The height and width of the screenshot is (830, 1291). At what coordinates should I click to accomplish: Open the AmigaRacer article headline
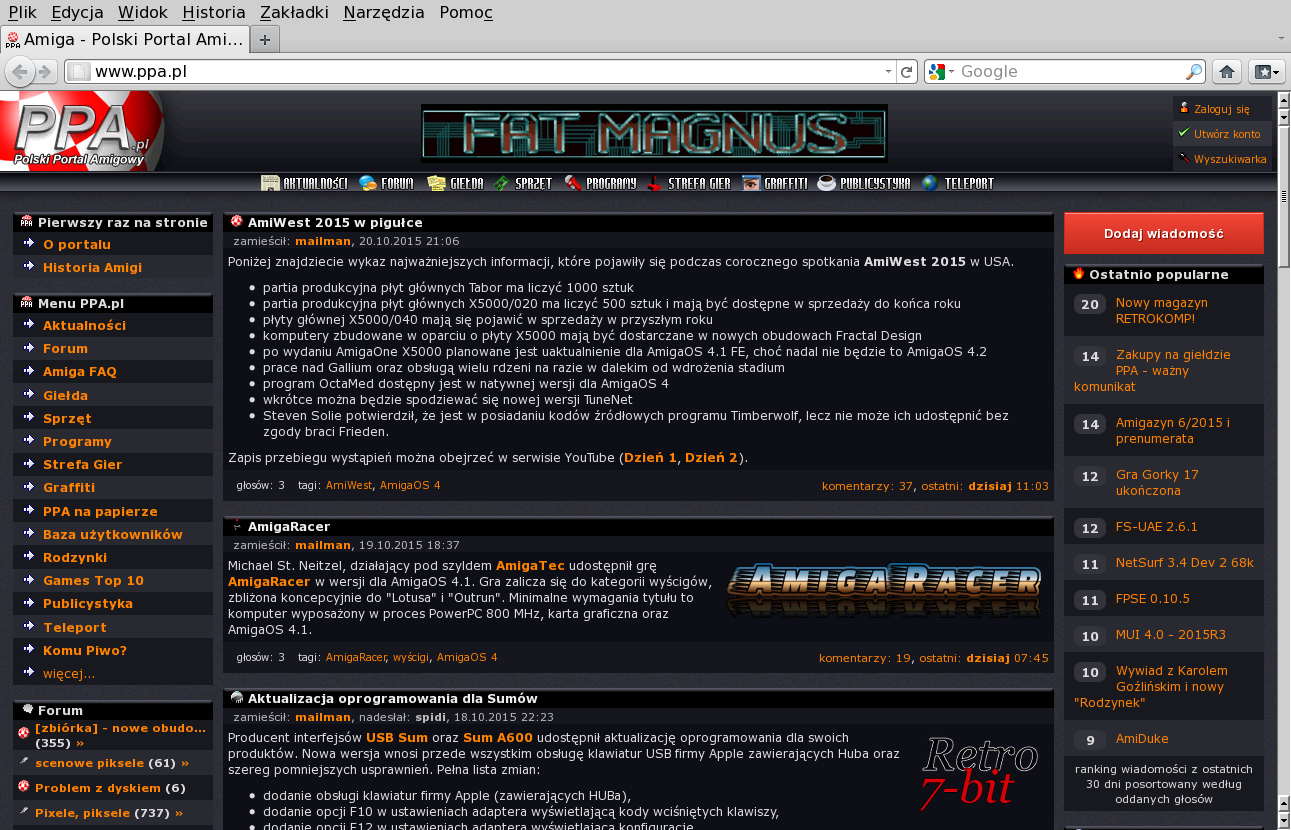[x=289, y=527]
